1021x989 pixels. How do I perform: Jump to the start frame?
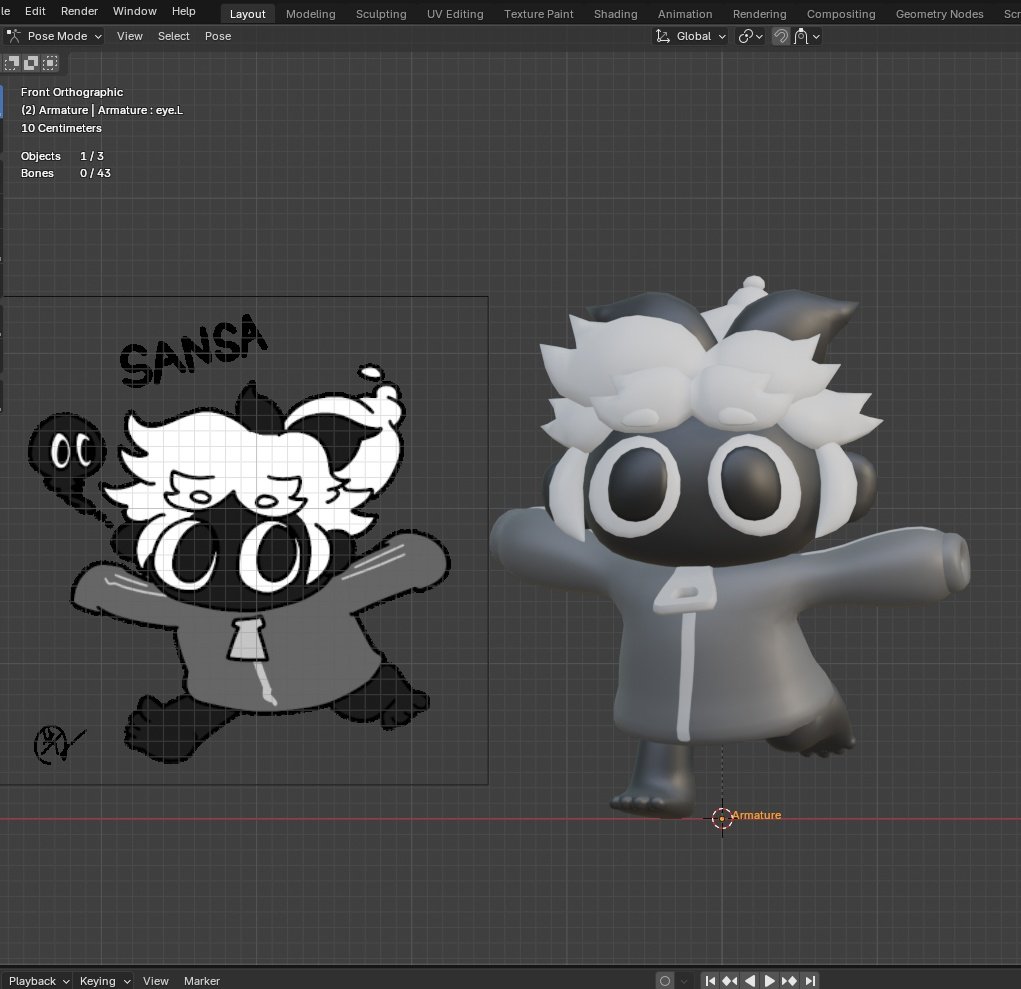pos(710,981)
